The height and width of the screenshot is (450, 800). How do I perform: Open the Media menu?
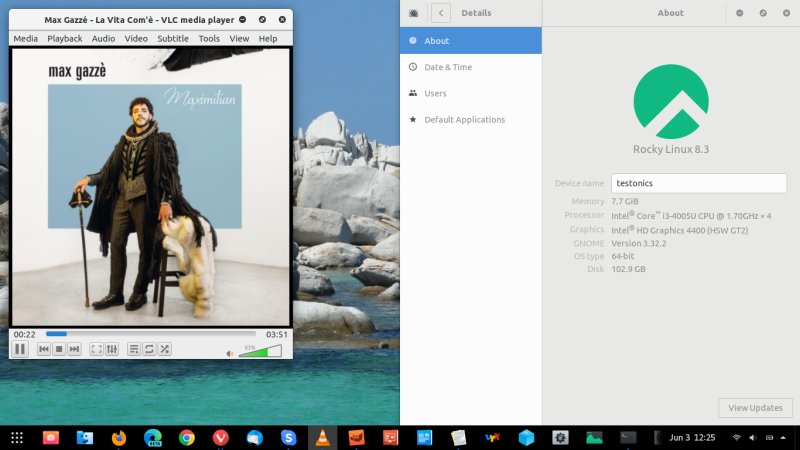[25, 38]
